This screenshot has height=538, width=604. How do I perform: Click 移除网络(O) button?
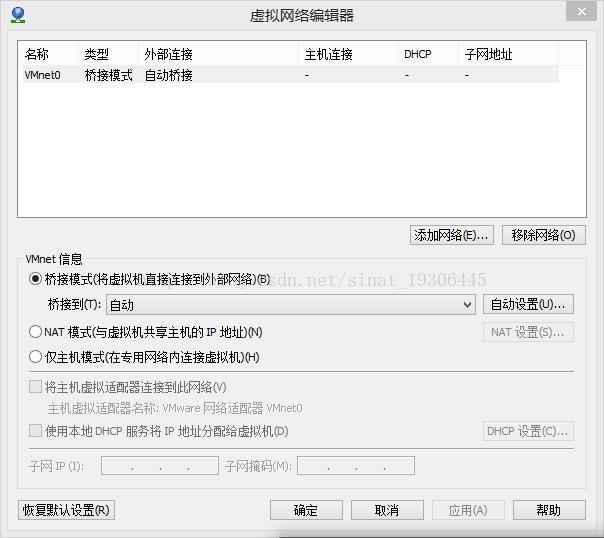pos(544,235)
